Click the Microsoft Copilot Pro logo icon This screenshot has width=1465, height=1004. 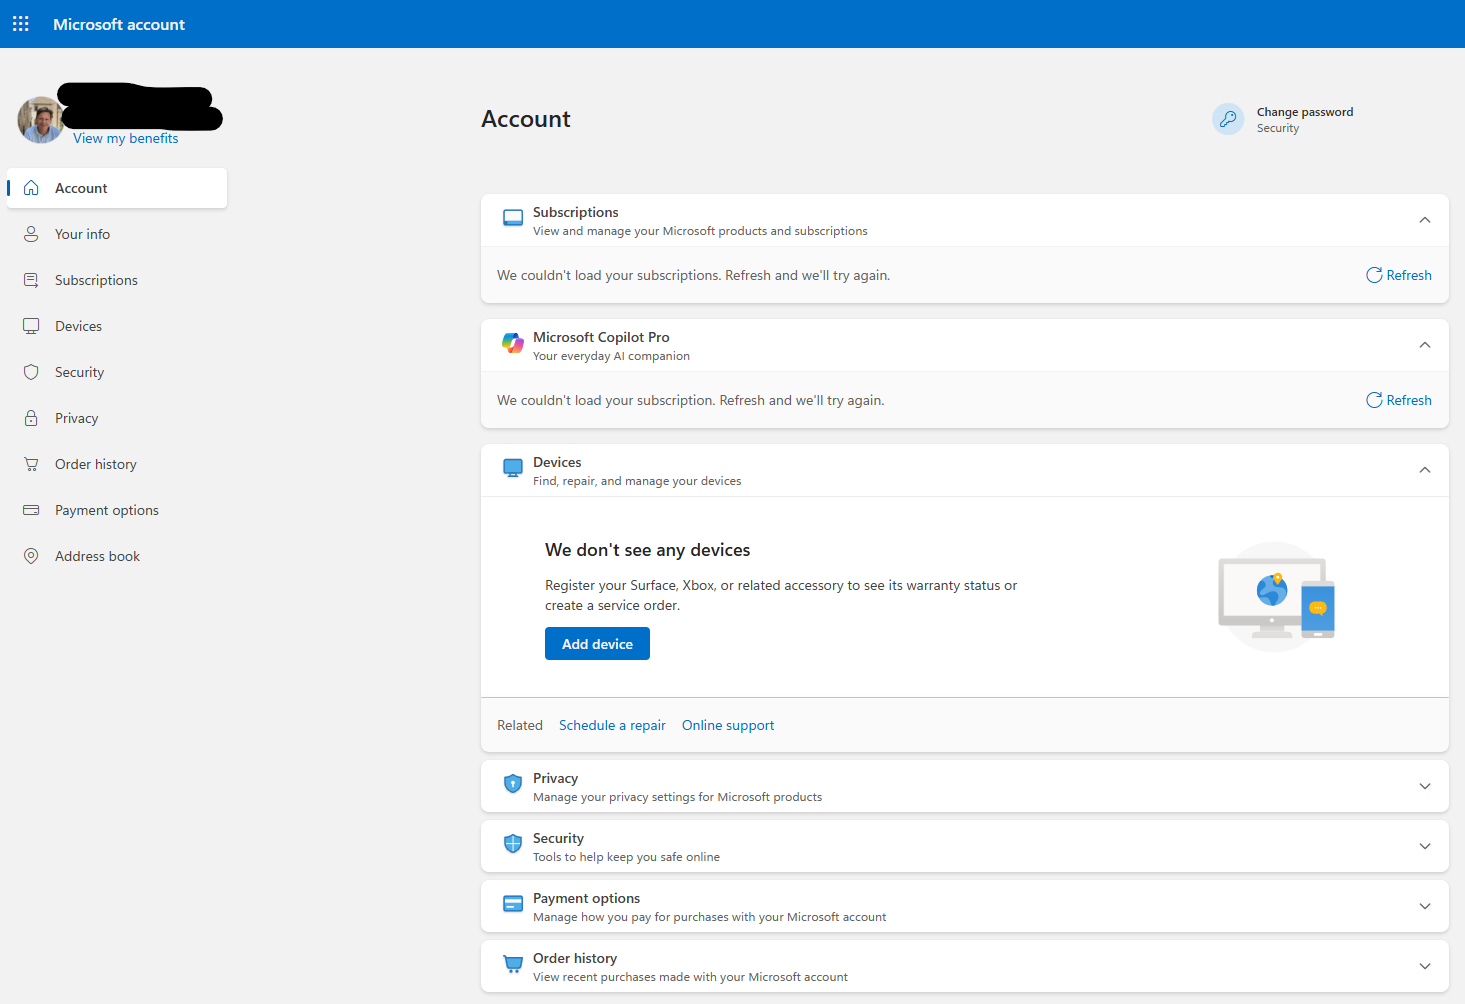pos(513,344)
